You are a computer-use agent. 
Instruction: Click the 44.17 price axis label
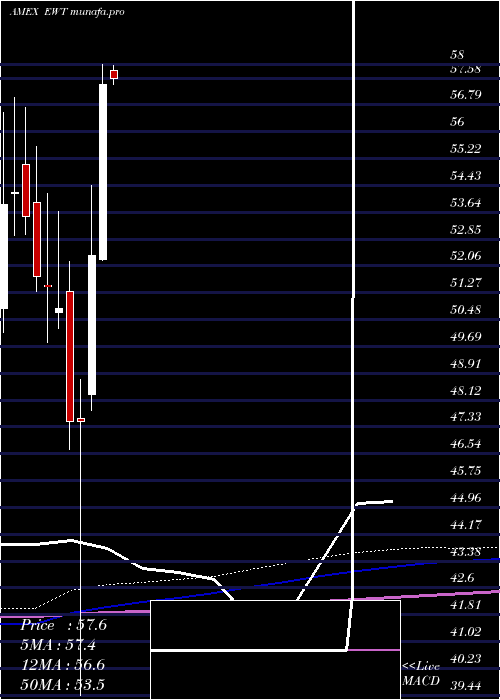(x=466, y=525)
